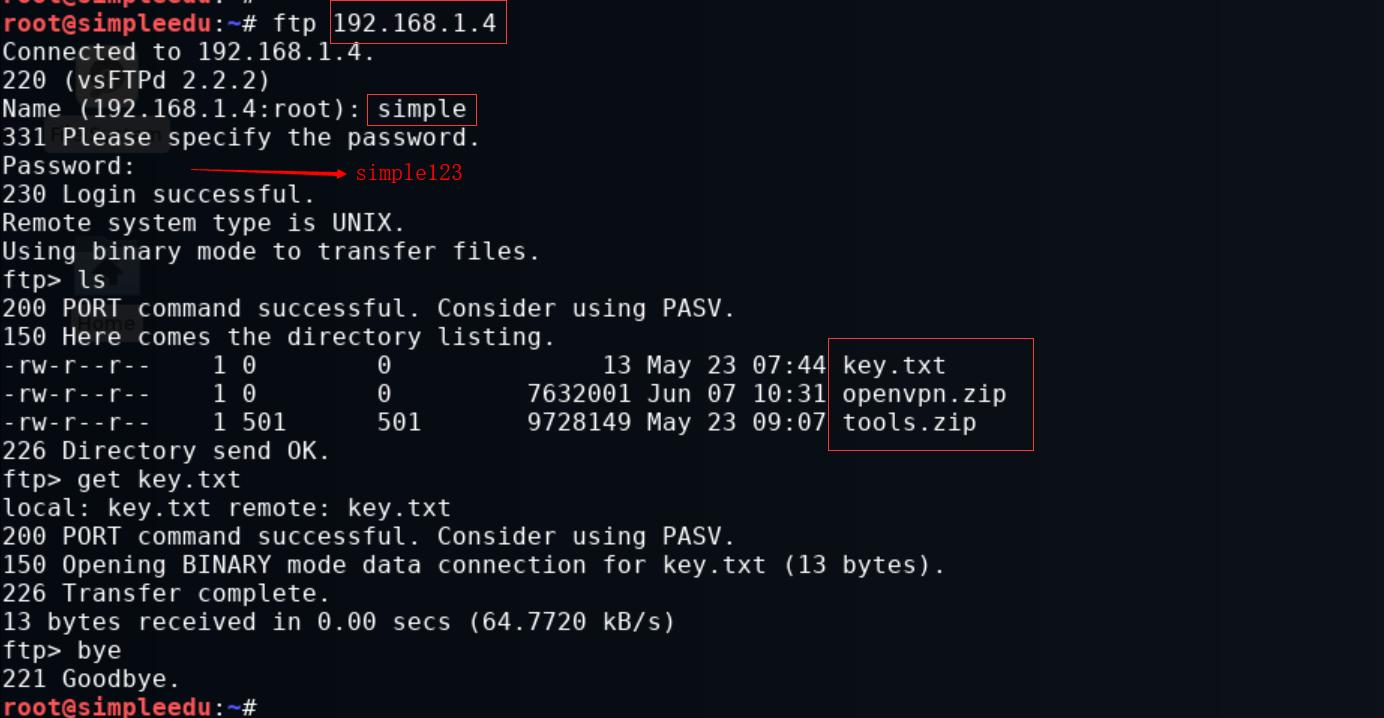
Task: Click the "226 Transfer complete." line
Action: click(166, 594)
